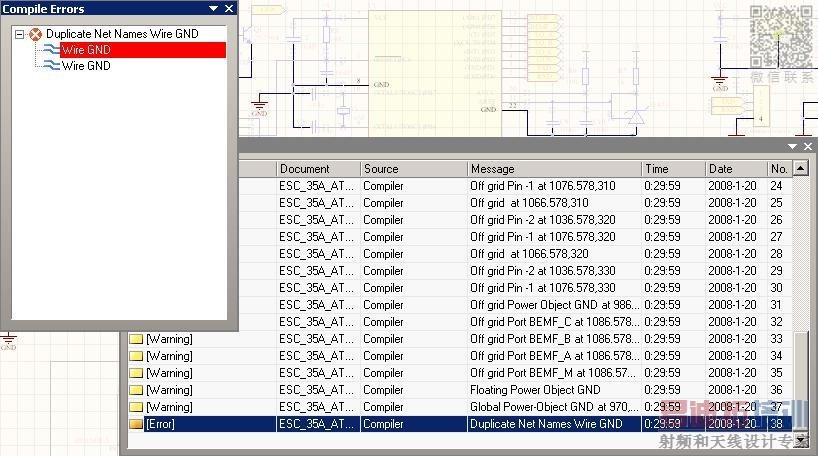Sort messages by Source column header
This screenshot has width=818, height=456.
pyautogui.click(x=414, y=169)
